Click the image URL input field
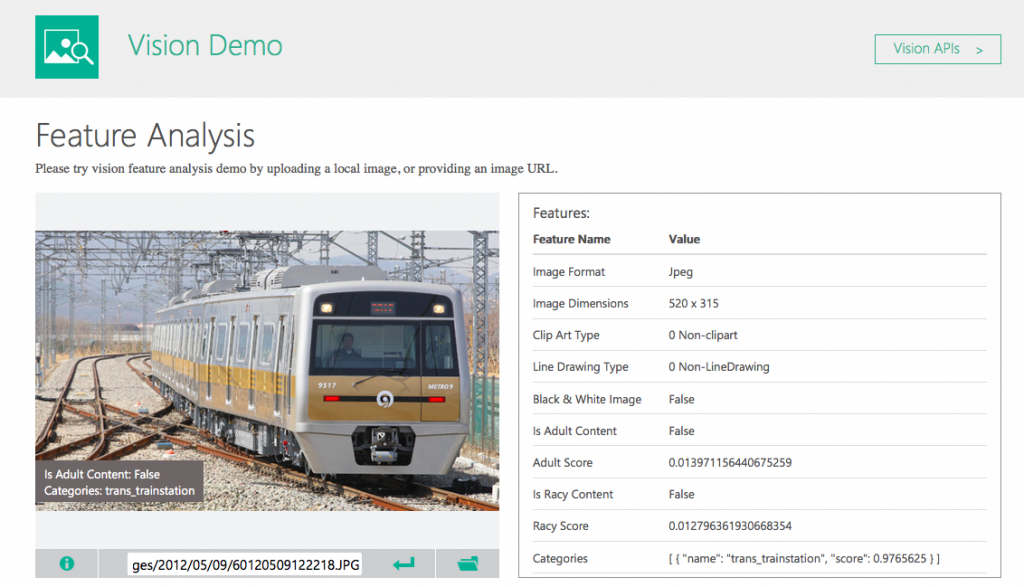Screen dimensions: 1024x587 (x=245, y=565)
